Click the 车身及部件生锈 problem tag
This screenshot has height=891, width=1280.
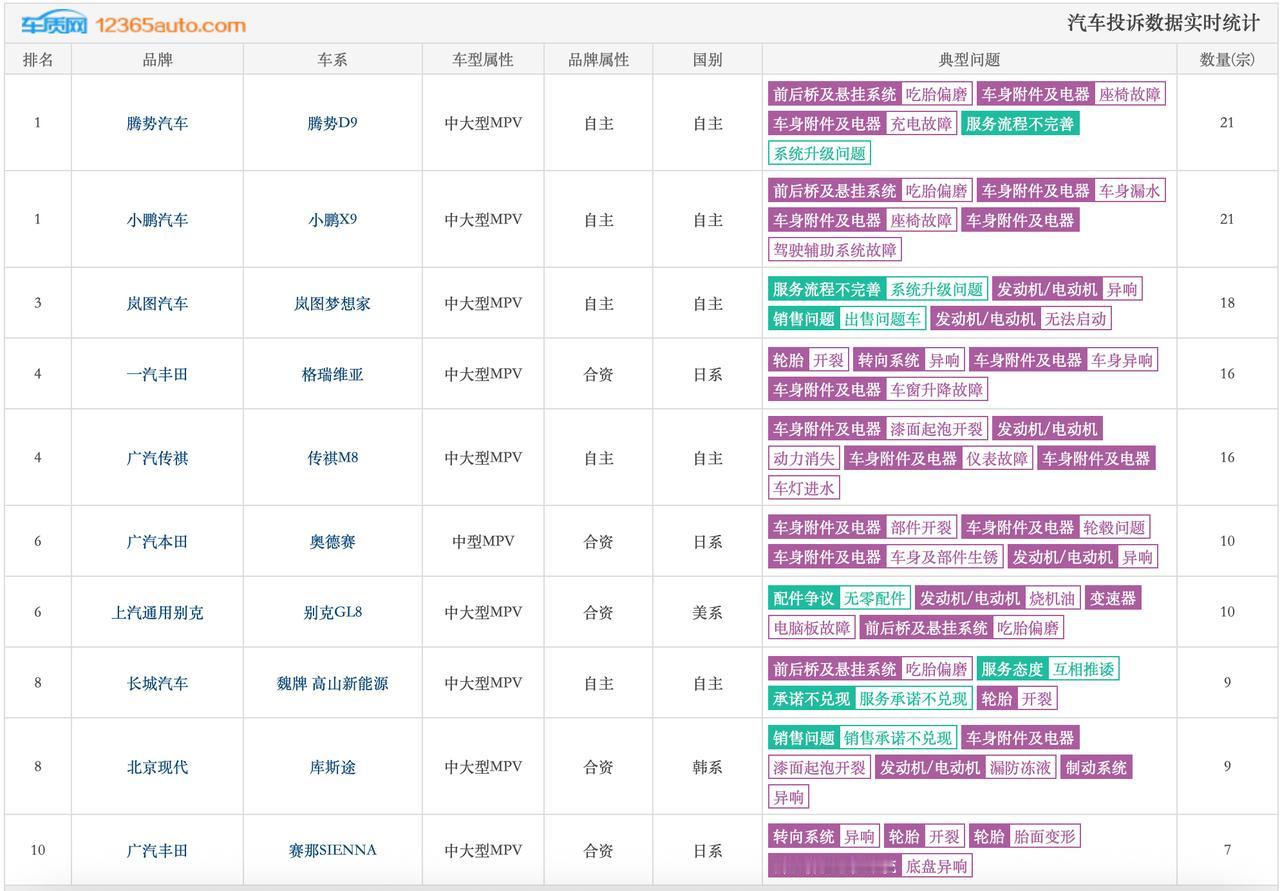tap(944, 557)
